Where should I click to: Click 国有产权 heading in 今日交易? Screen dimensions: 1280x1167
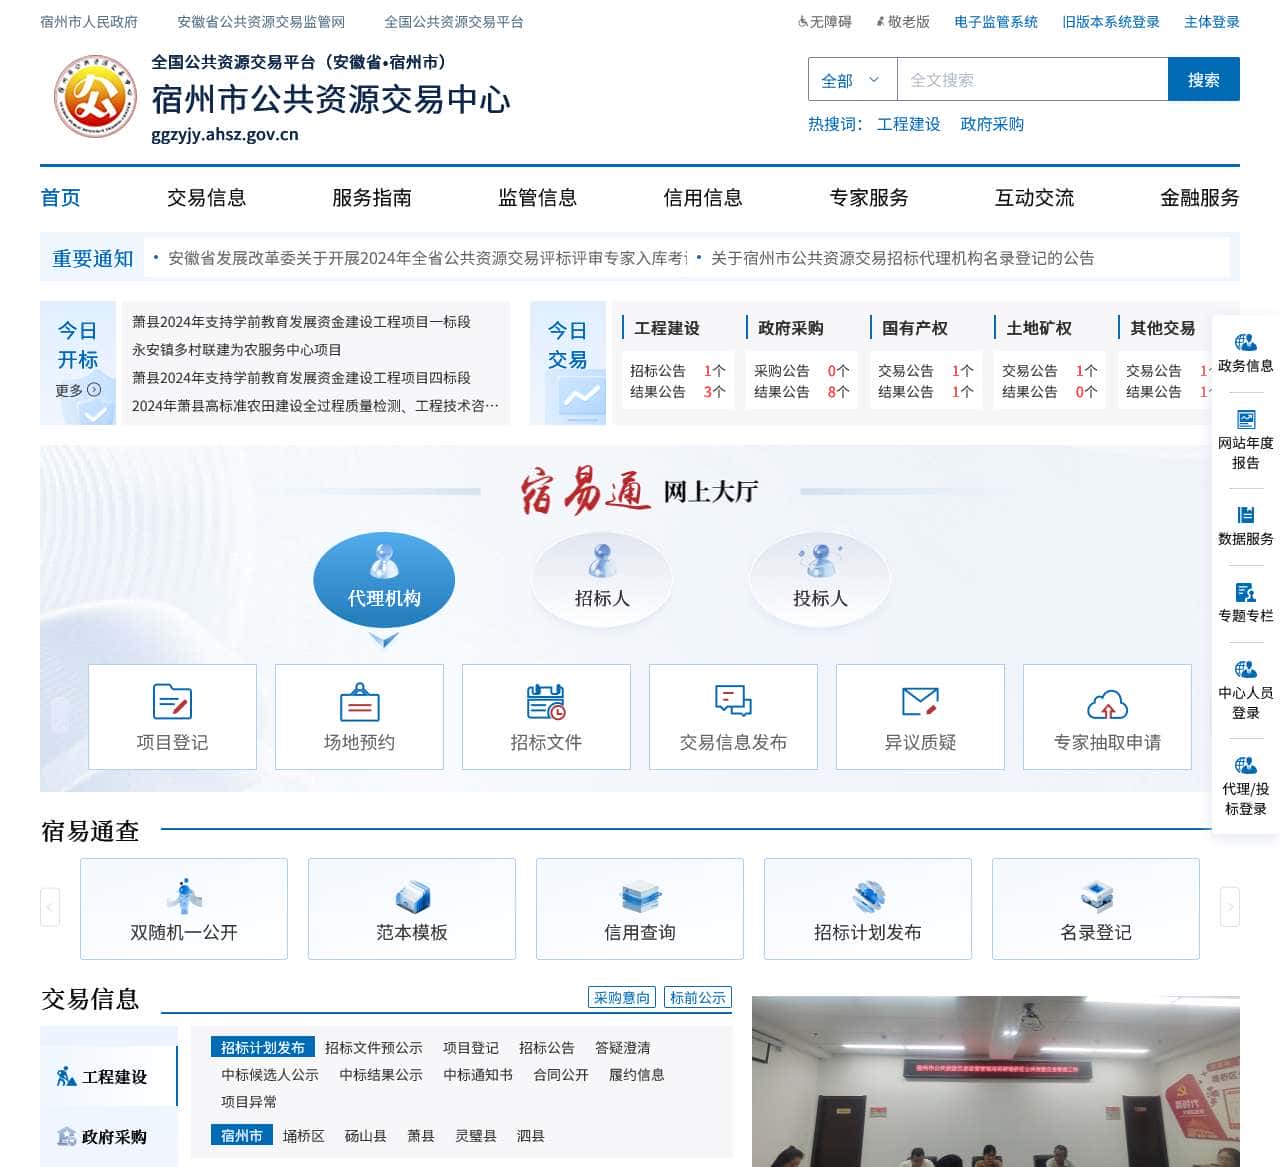tap(914, 328)
